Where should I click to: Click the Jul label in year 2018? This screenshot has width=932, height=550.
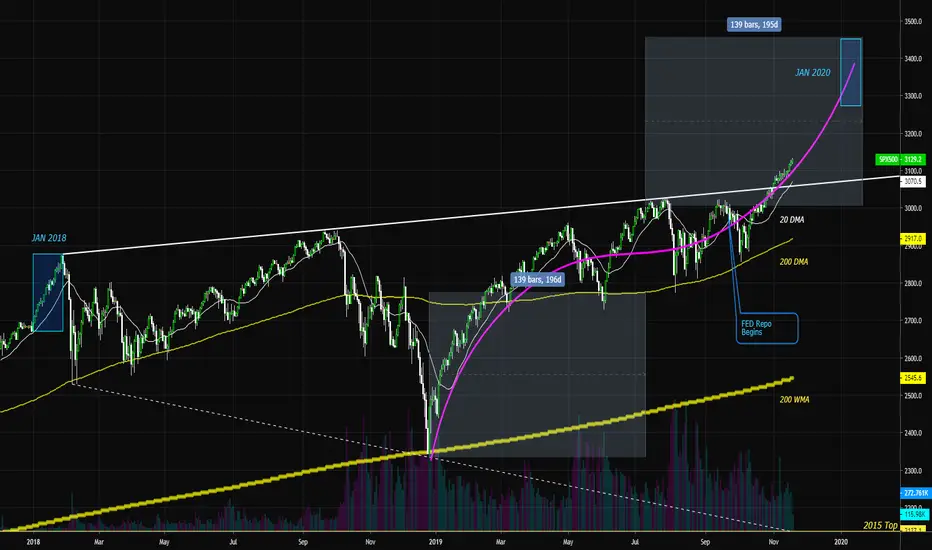pyautogui.click(x=233, y=542)
